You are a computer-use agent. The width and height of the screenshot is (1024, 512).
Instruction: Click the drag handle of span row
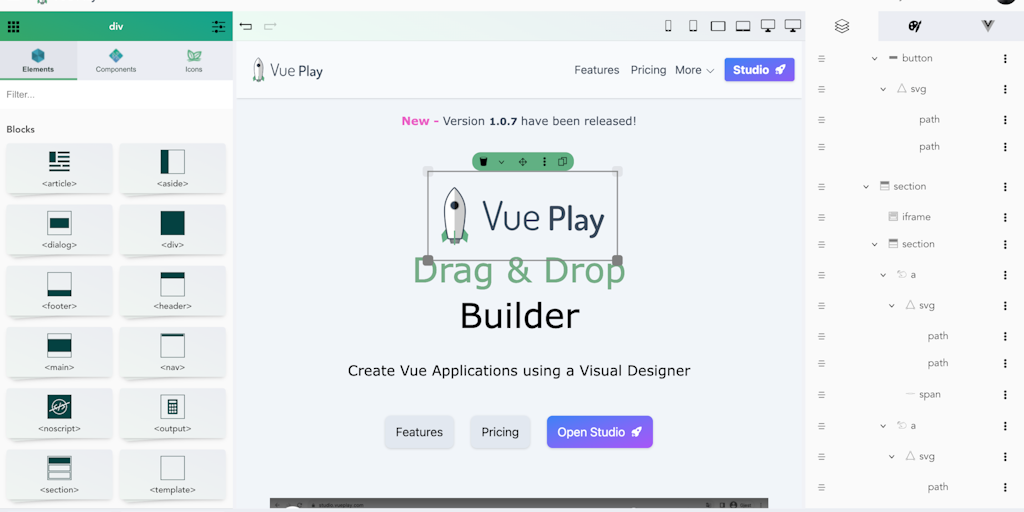[822, 394]
